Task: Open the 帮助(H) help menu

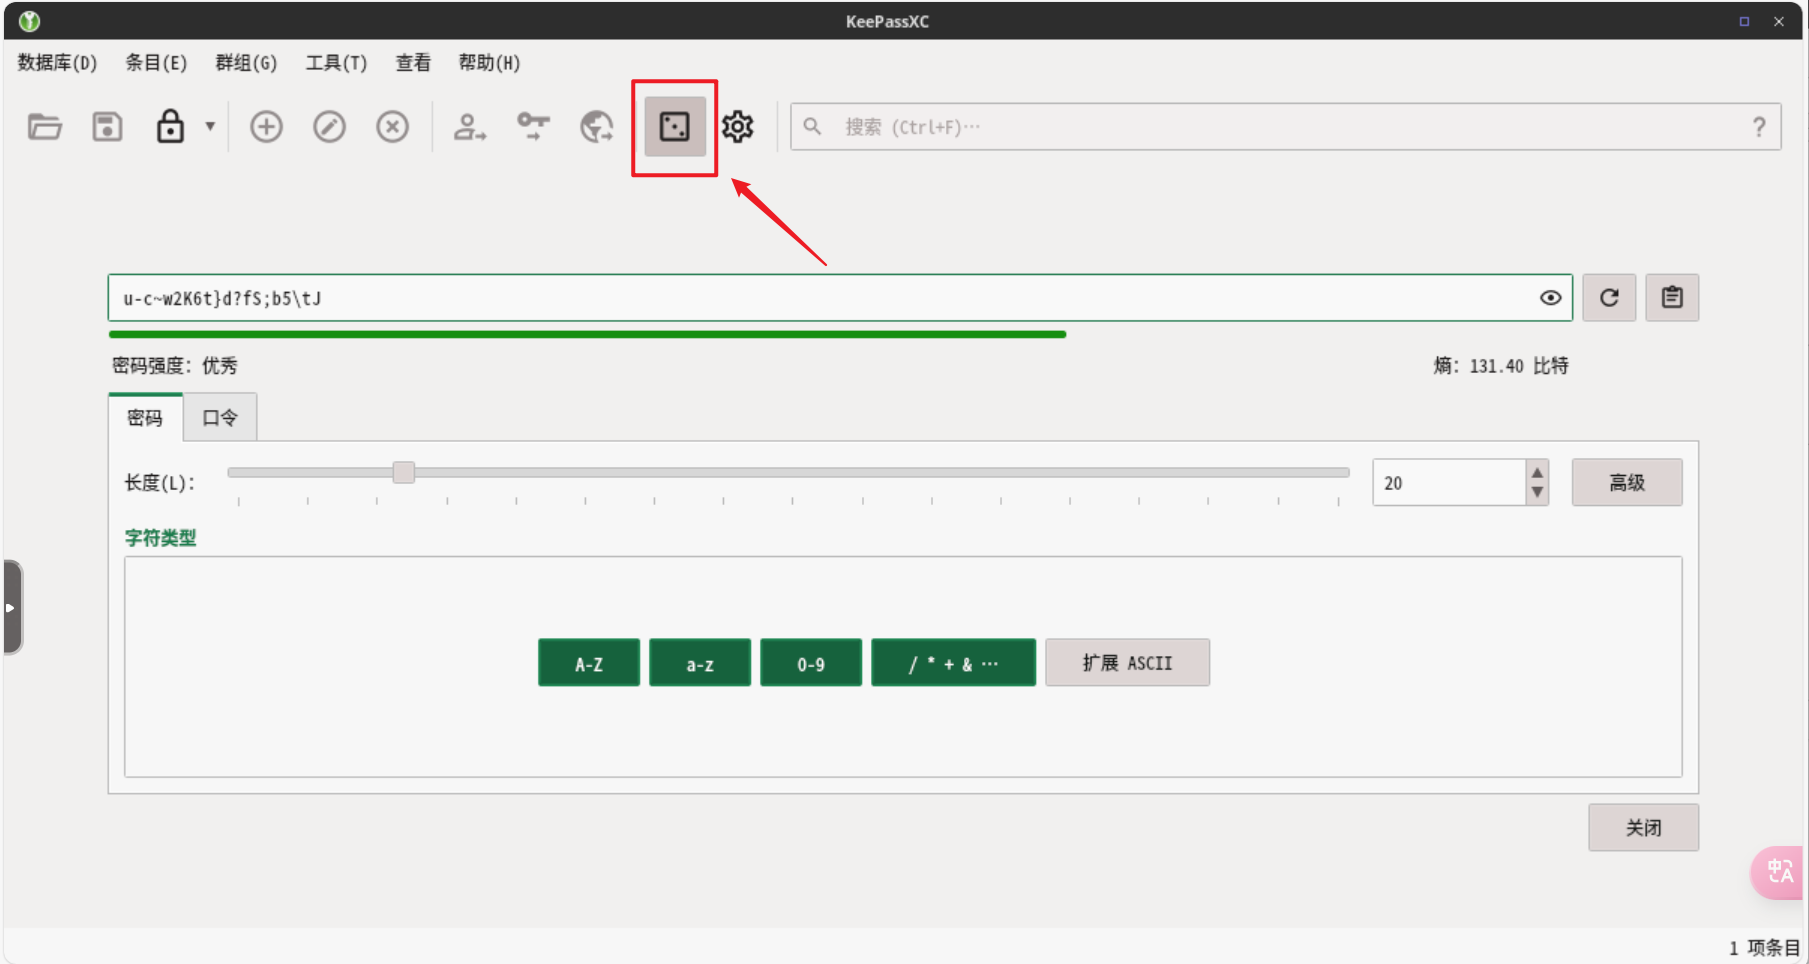Action: click(x=489, y=63)
